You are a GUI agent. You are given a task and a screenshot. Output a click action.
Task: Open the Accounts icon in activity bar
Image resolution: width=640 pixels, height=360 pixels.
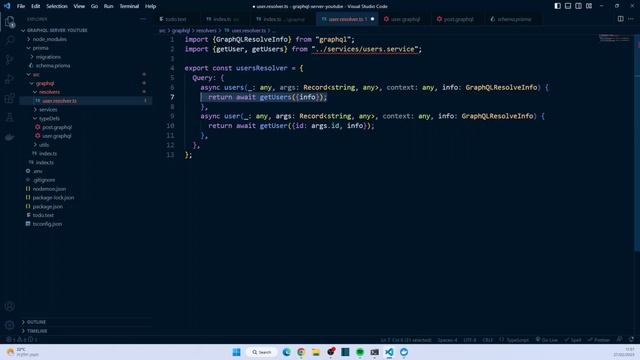(x=9, y=306)
